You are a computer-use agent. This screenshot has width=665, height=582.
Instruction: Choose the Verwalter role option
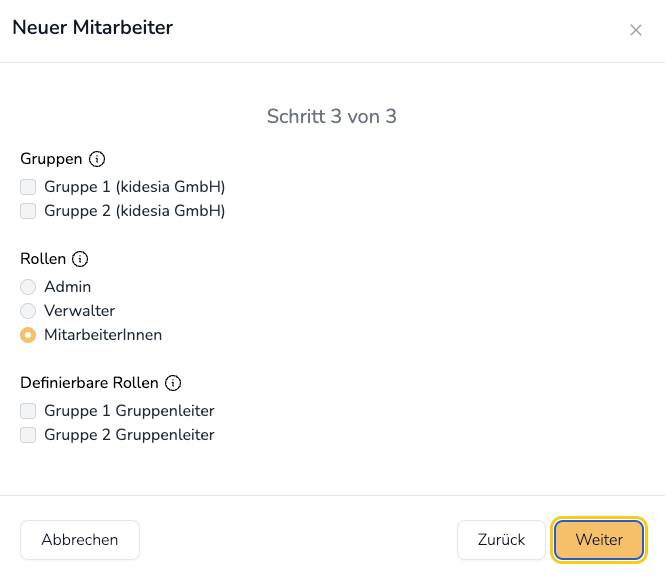[28, 311]
